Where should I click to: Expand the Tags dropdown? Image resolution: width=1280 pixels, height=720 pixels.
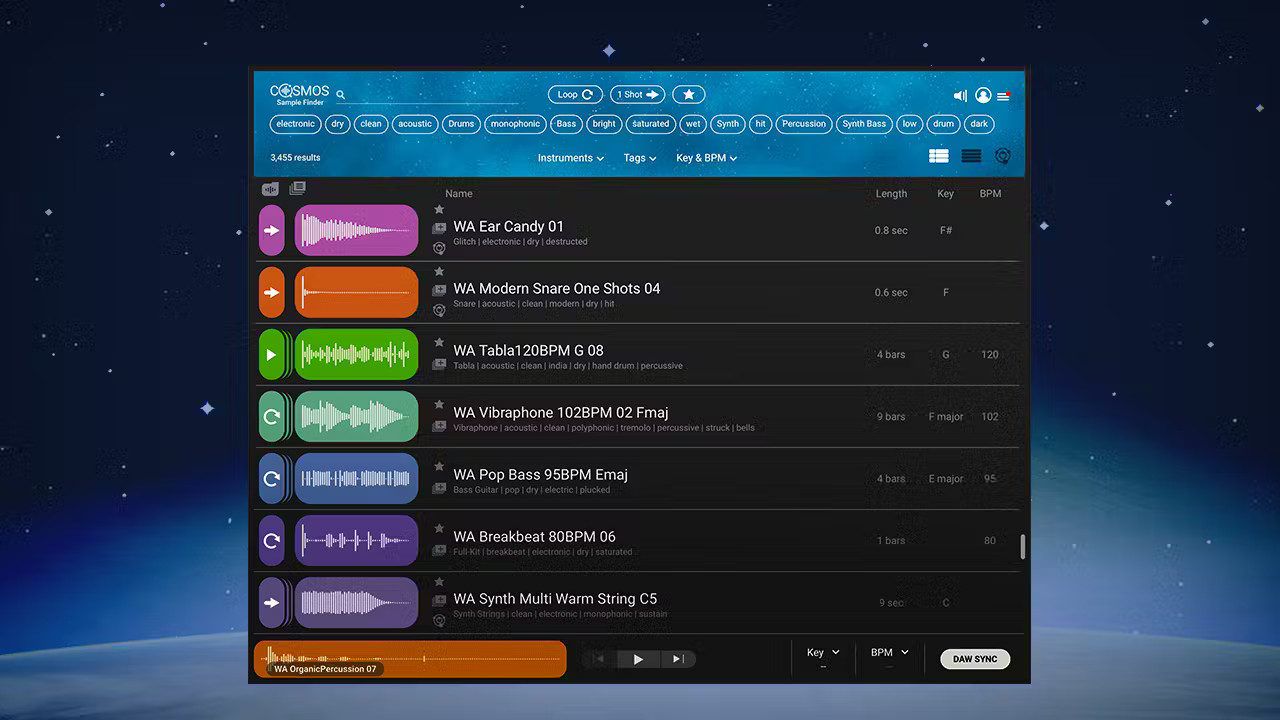click(640, 158)
